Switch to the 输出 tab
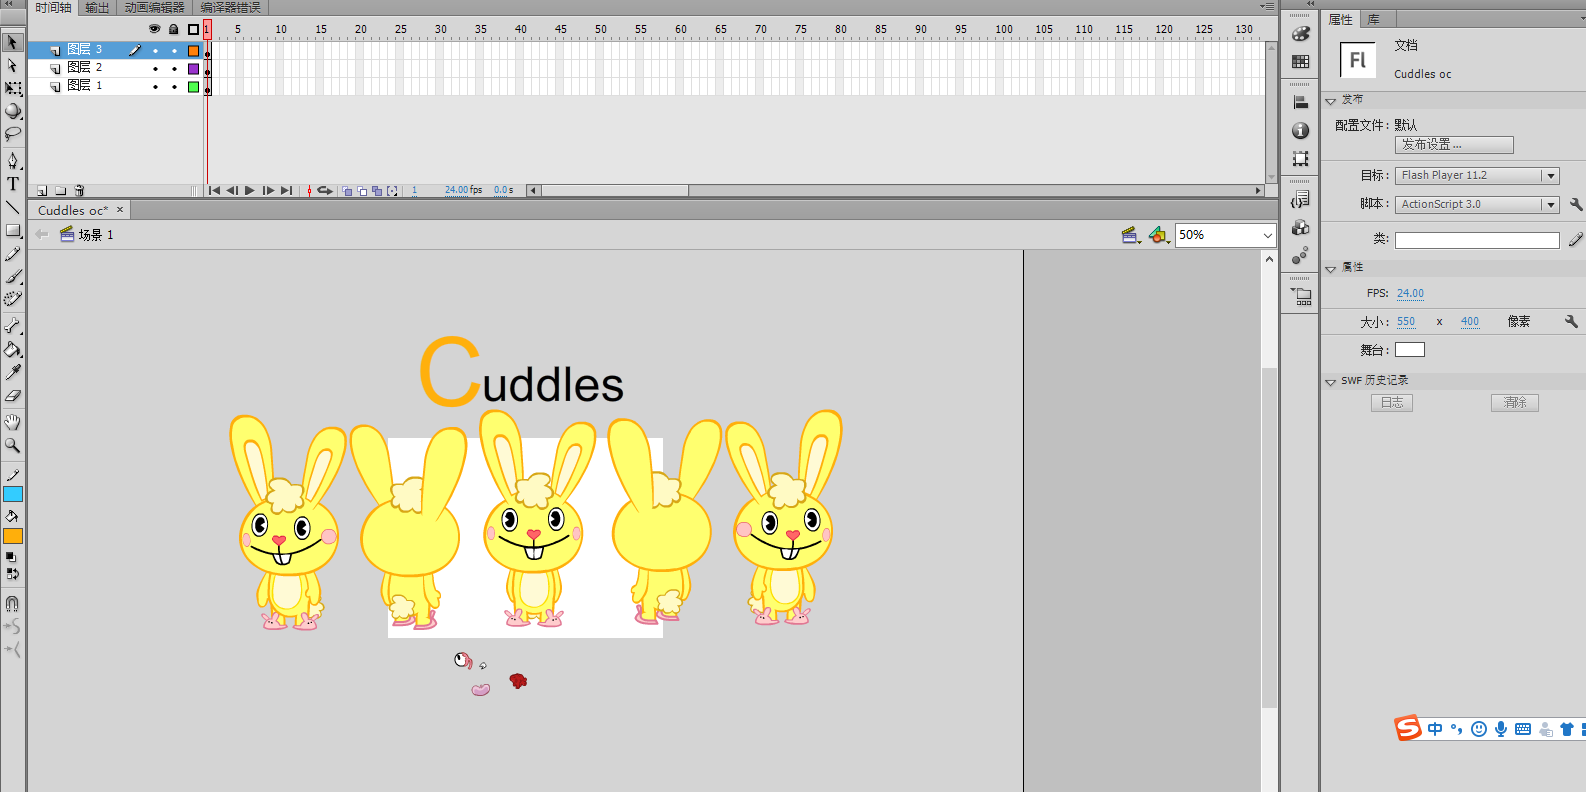 coord(97,7)
